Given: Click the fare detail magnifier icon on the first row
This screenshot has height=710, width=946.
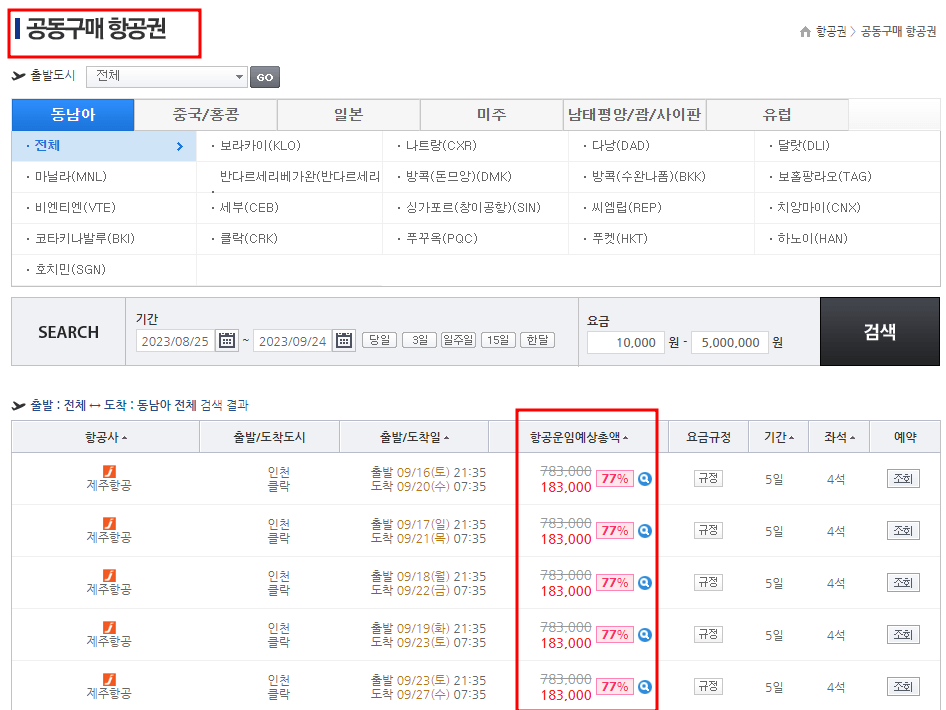Looking at the screenshot, I should coord(645,478).
